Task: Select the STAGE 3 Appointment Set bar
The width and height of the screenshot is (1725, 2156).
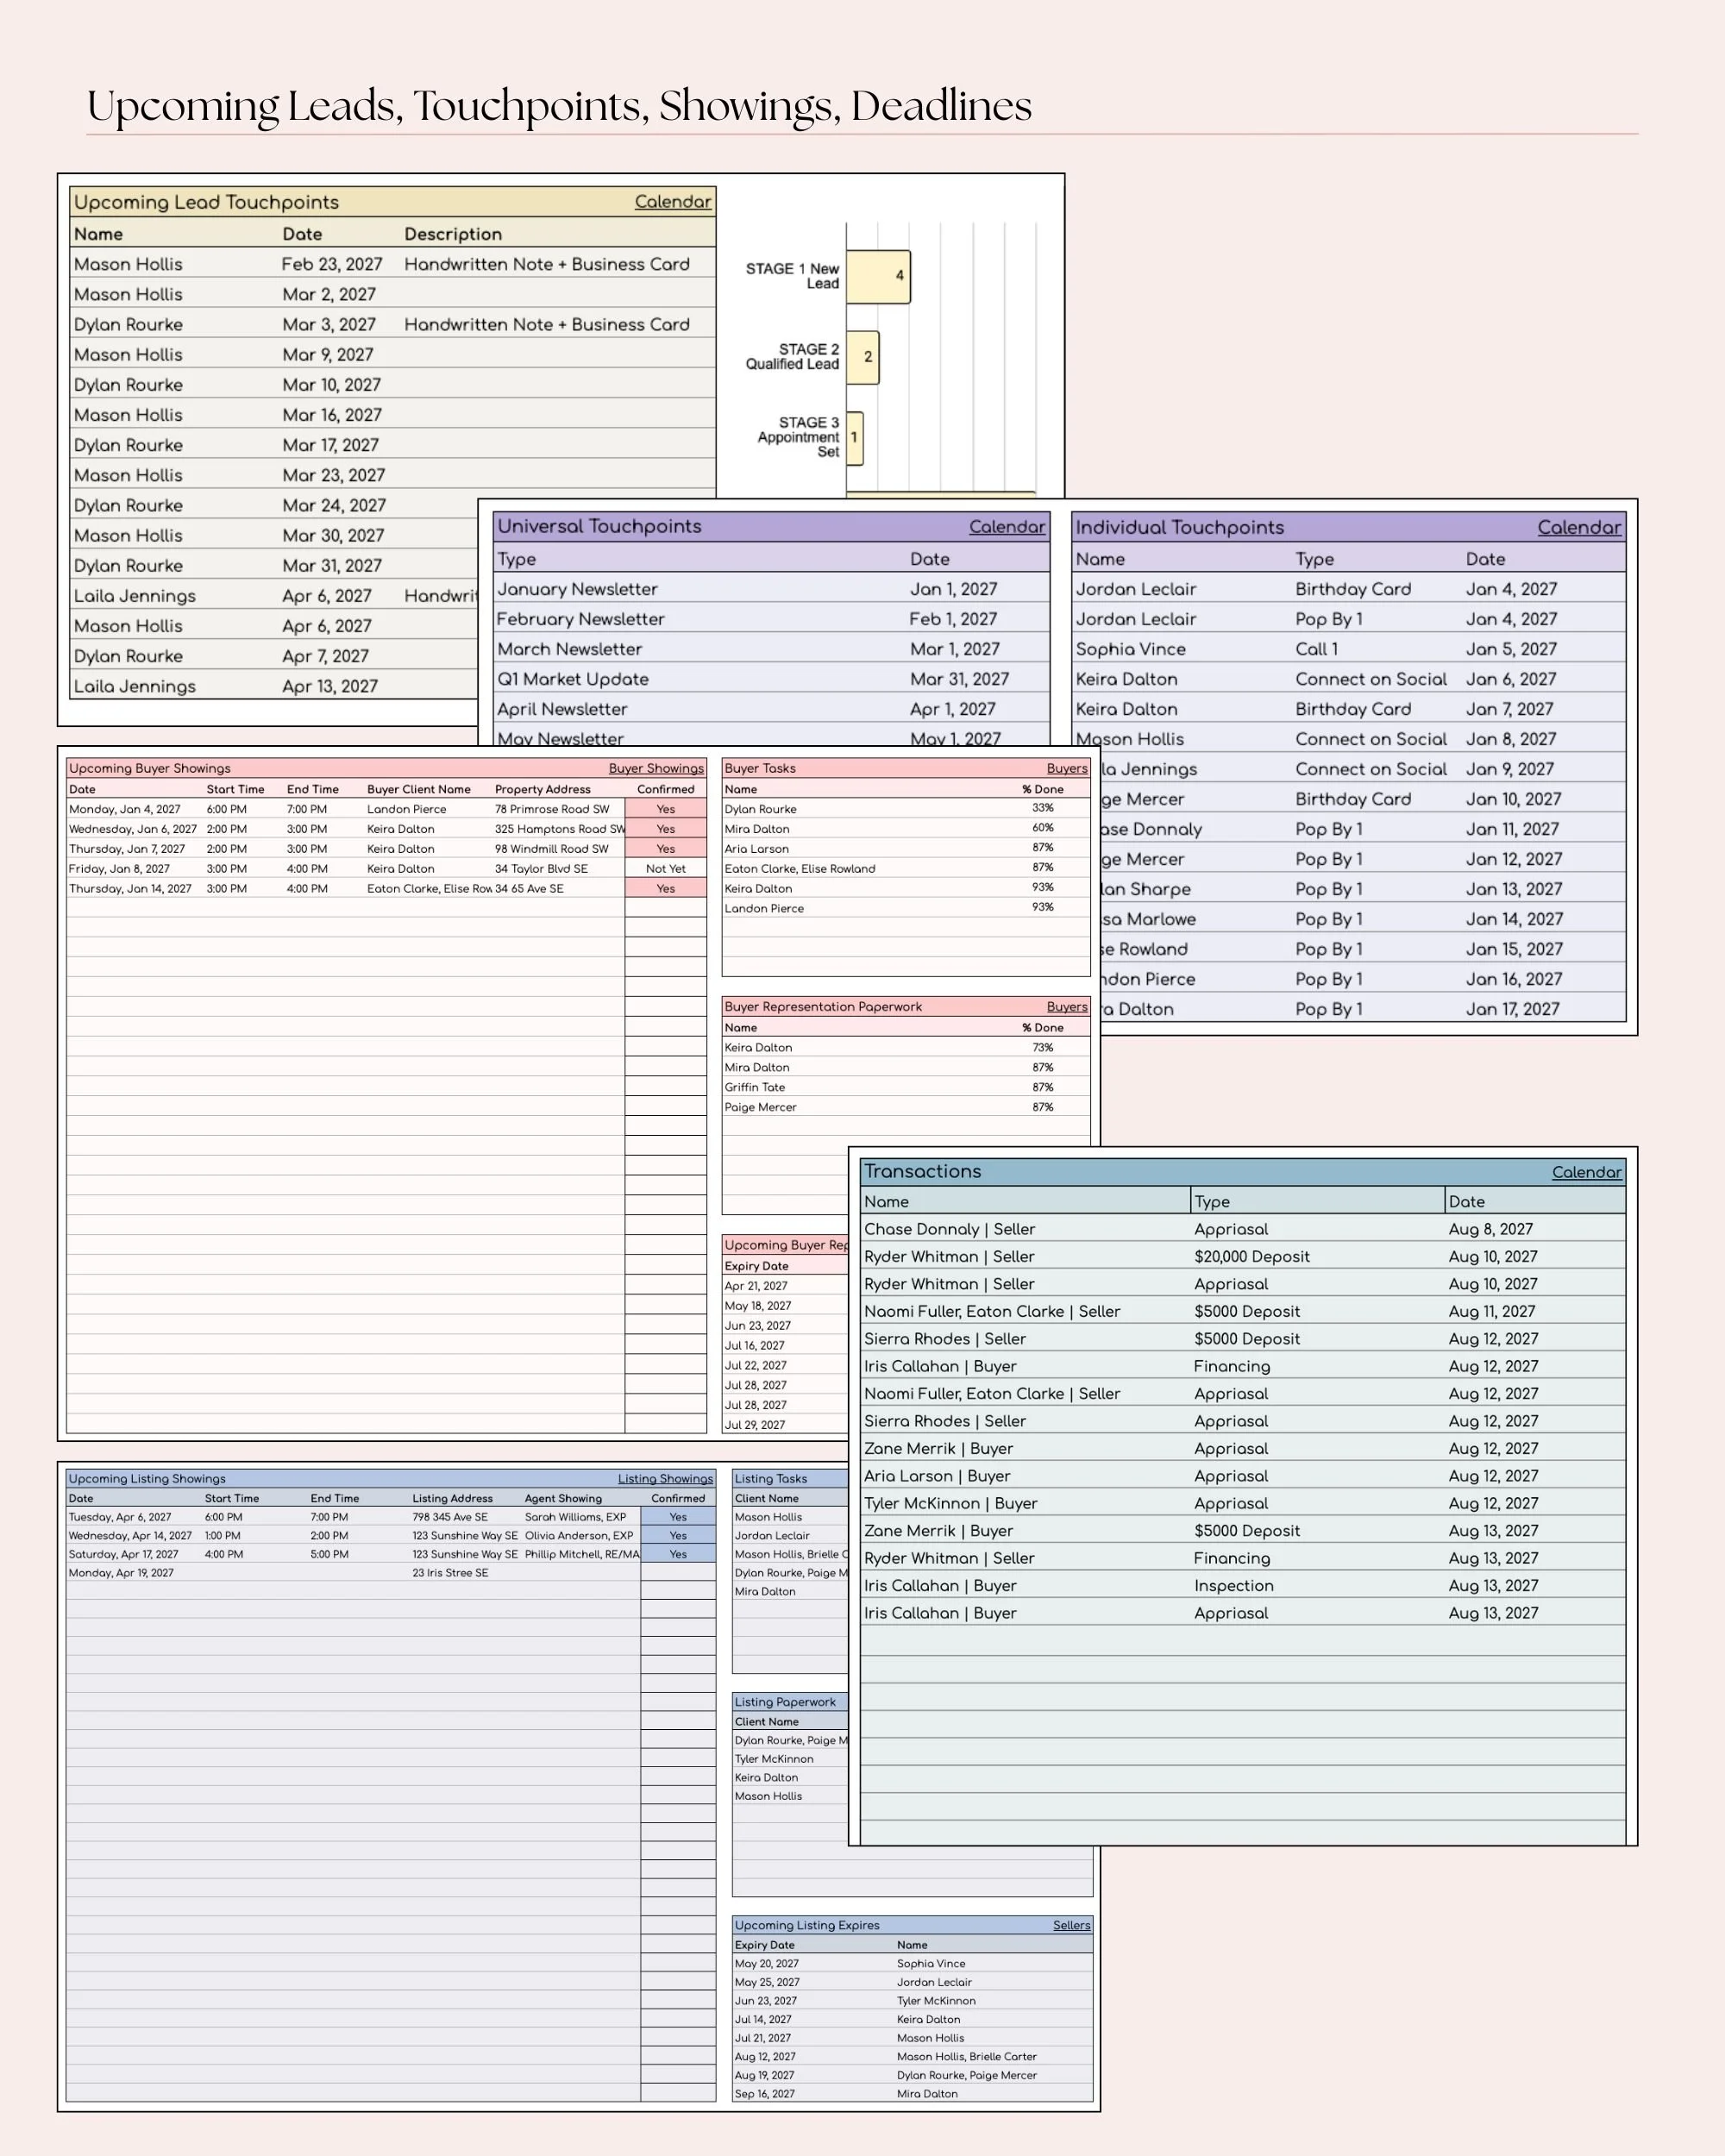Action: 854,438
